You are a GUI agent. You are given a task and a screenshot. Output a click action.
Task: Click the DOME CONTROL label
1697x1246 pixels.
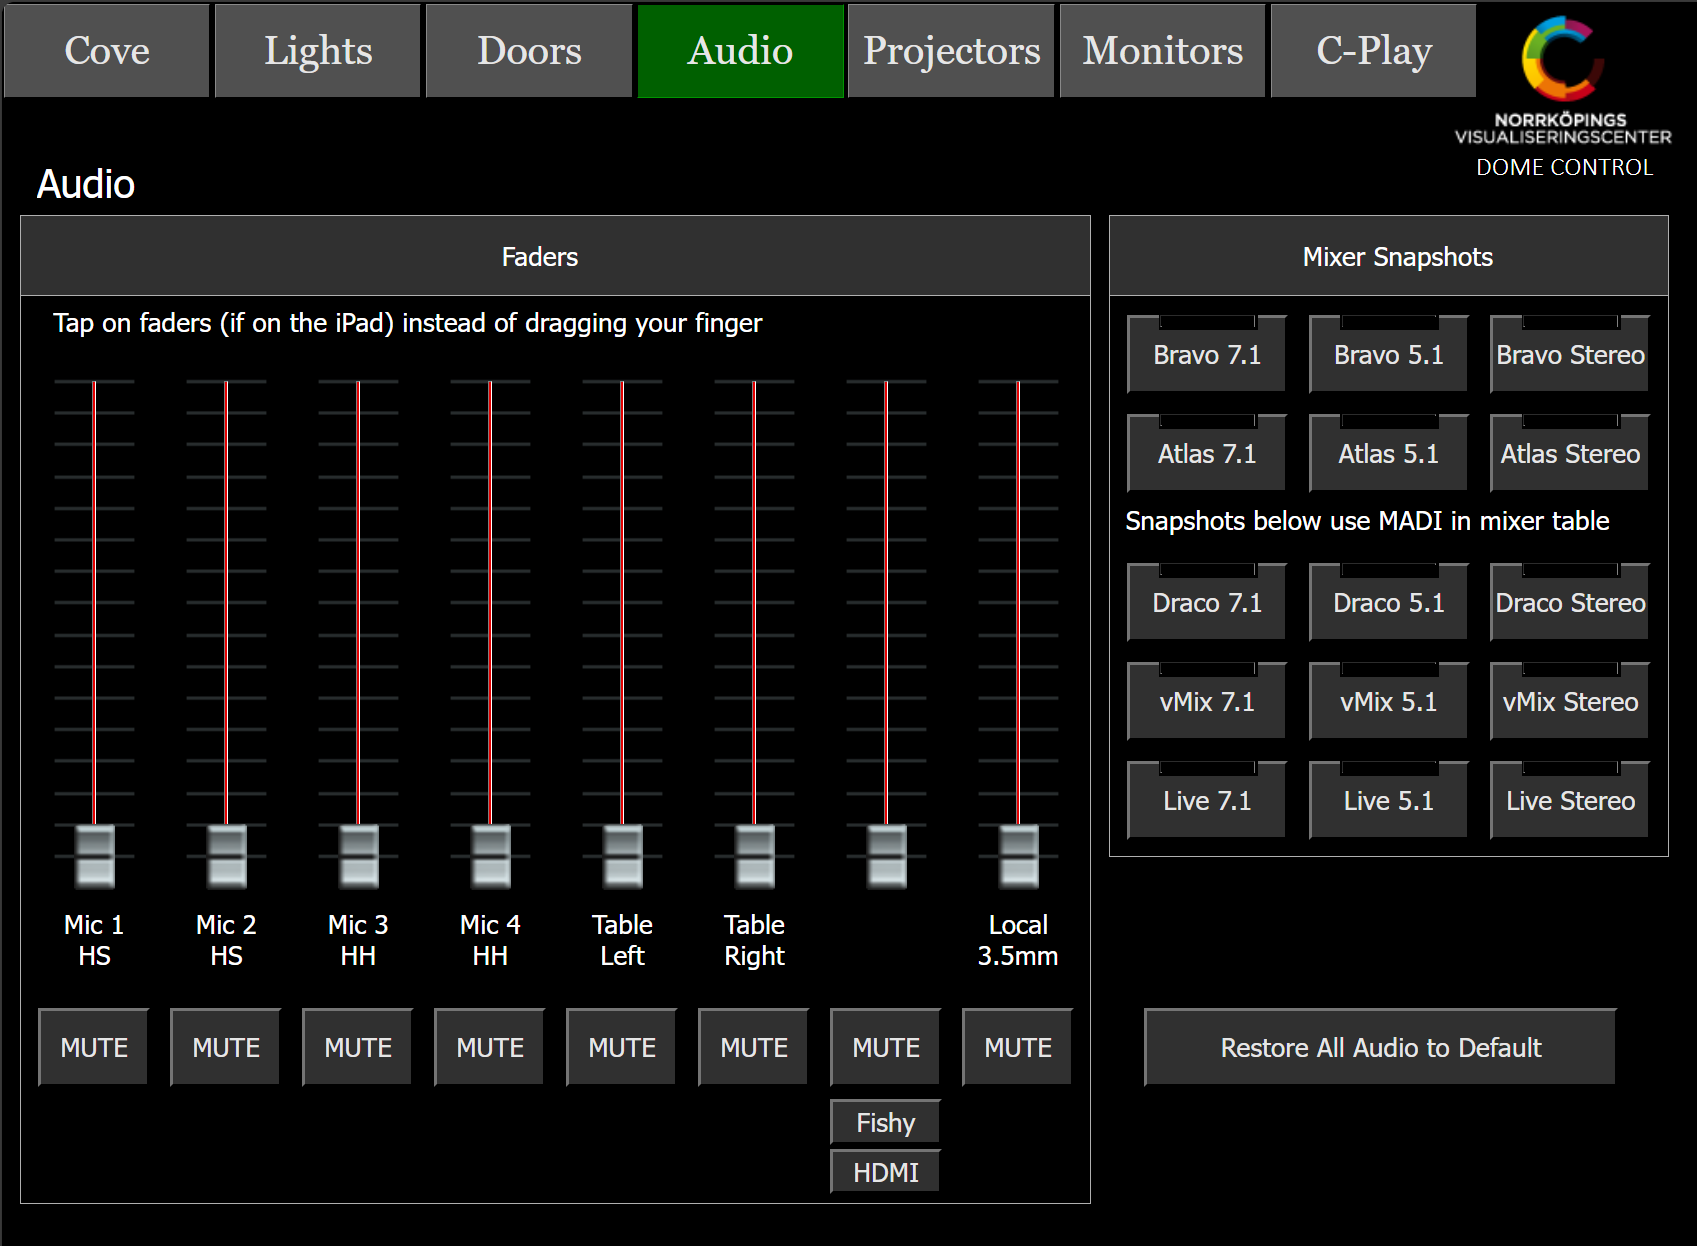coord(1565,167)
